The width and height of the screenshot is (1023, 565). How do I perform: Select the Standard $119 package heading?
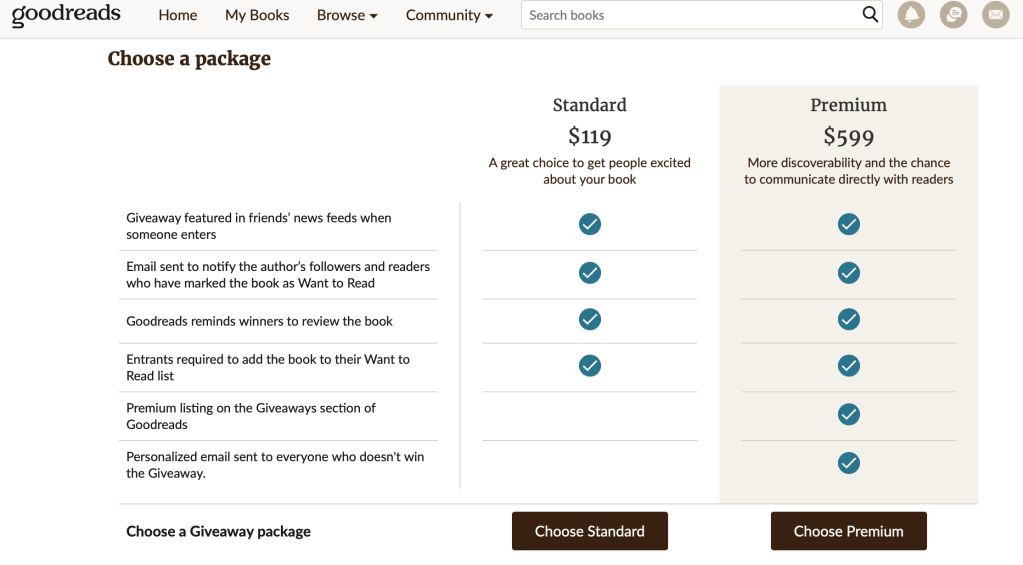click(x=589, y=121)
